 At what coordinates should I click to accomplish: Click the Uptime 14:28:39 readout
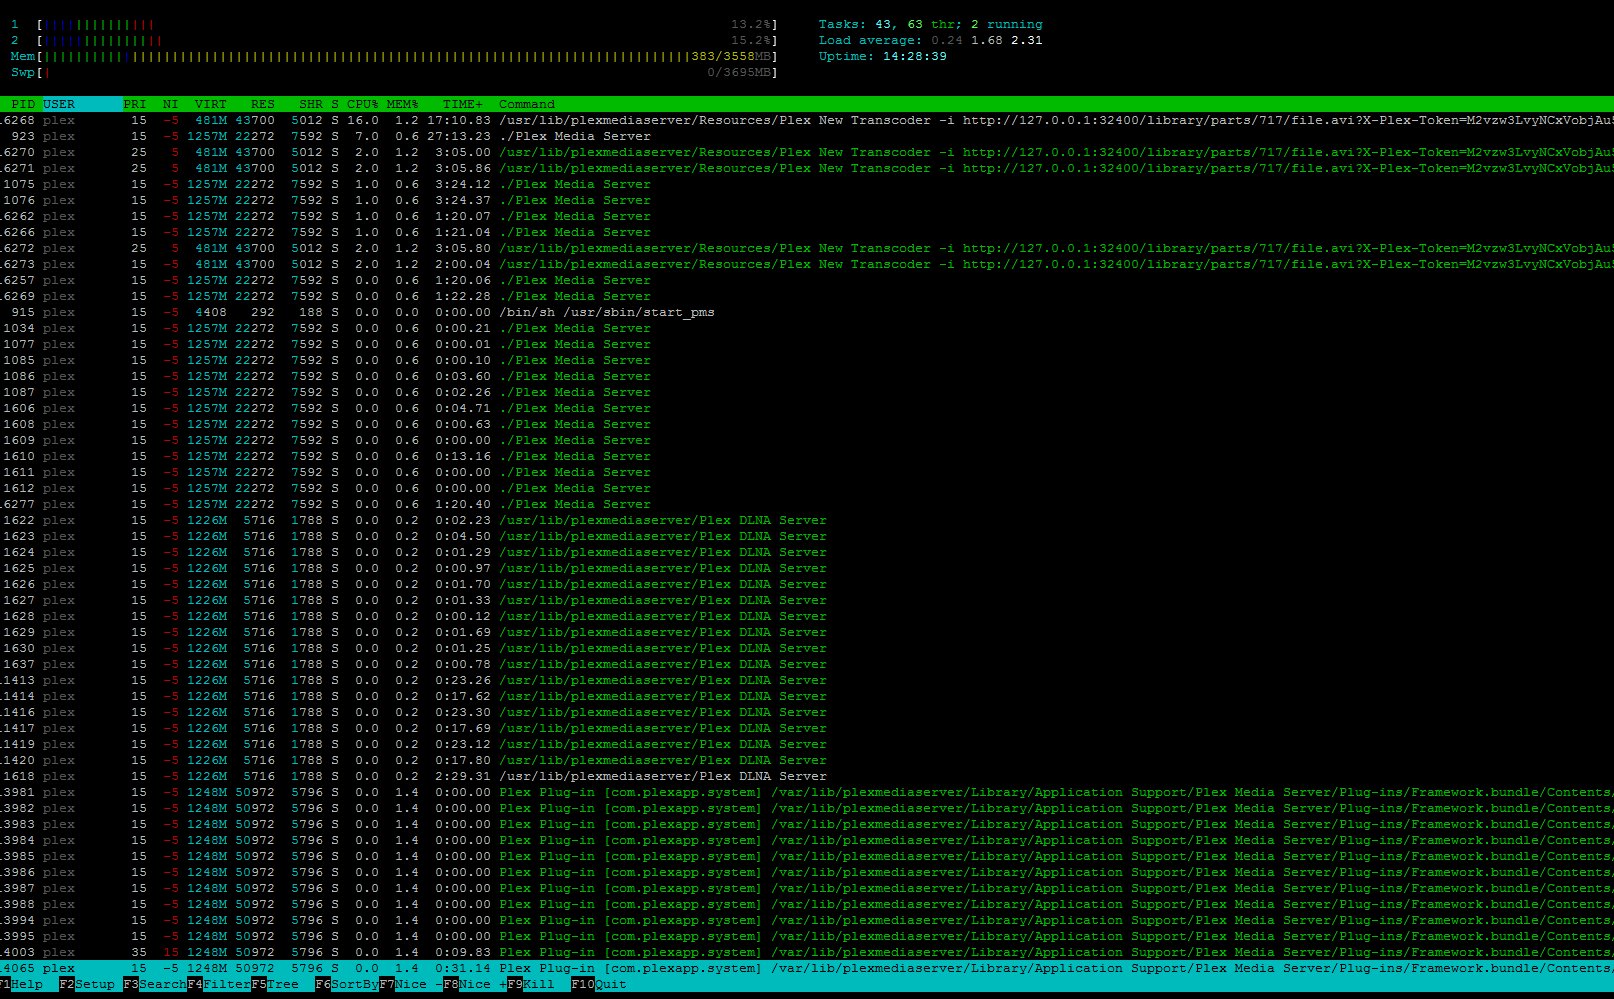[x=883, y=56]
